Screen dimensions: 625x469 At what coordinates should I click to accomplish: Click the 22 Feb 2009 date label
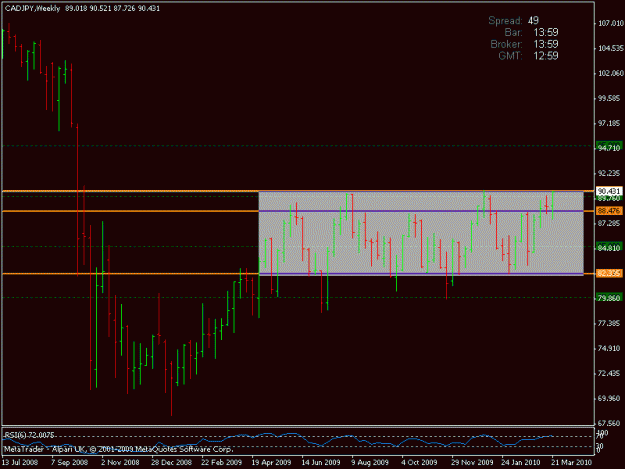(221, 462)
